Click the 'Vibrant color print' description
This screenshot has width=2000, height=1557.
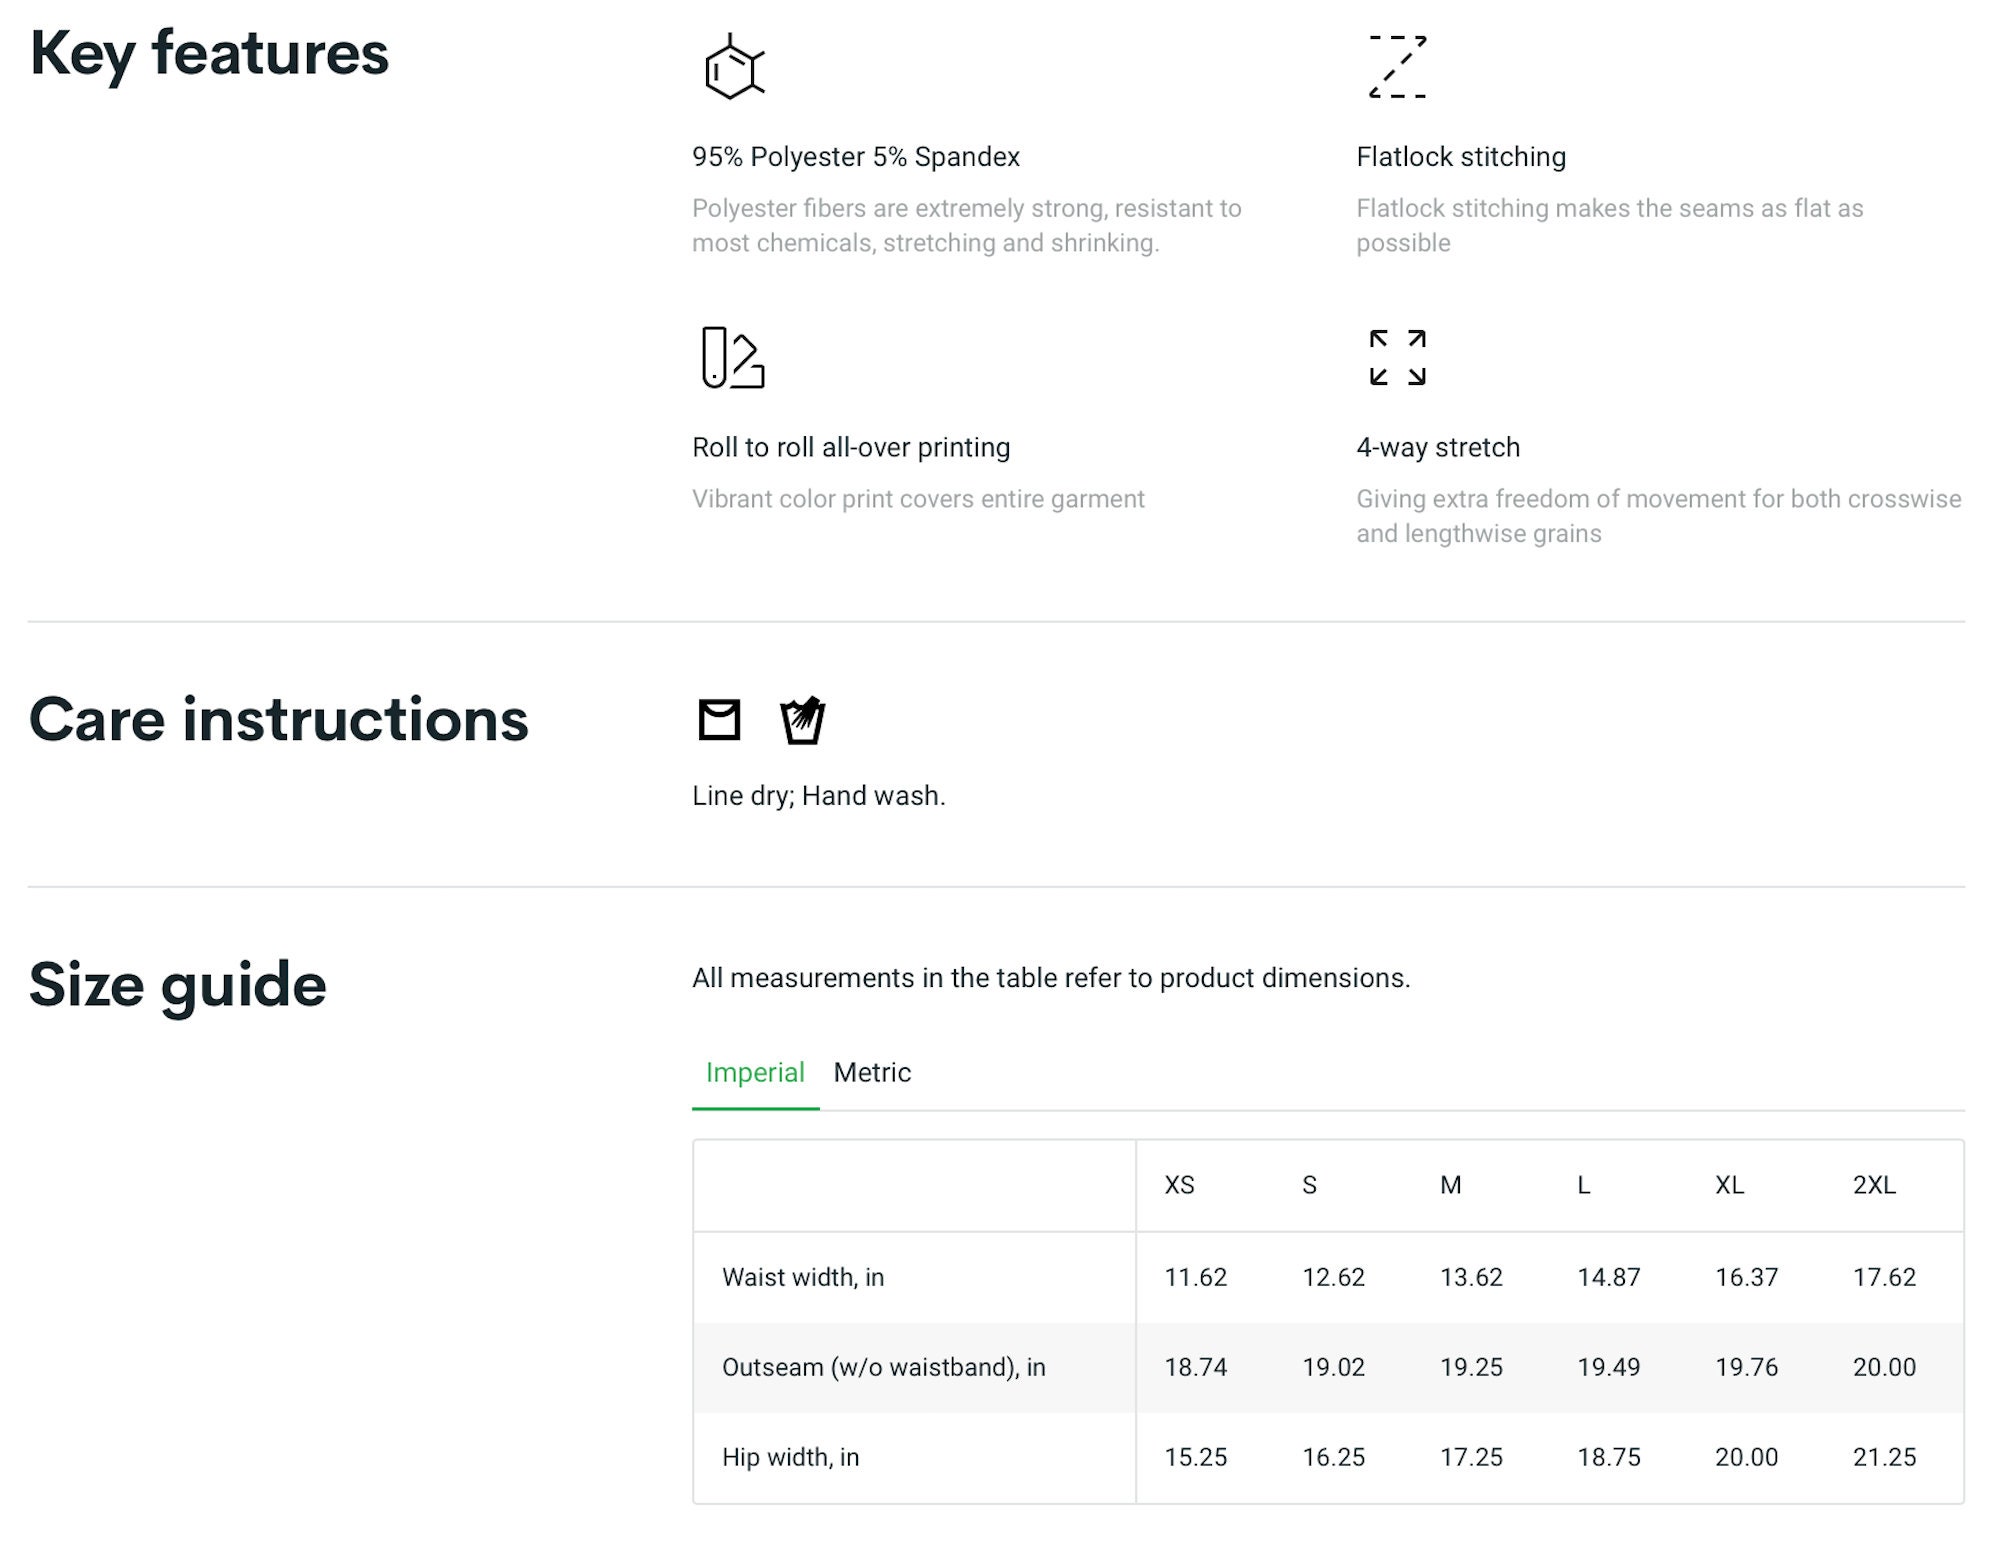point(918,499)
